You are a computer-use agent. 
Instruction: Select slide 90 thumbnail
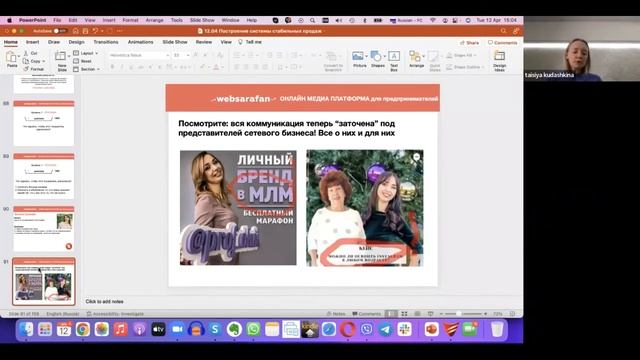(x=44, y=229)
